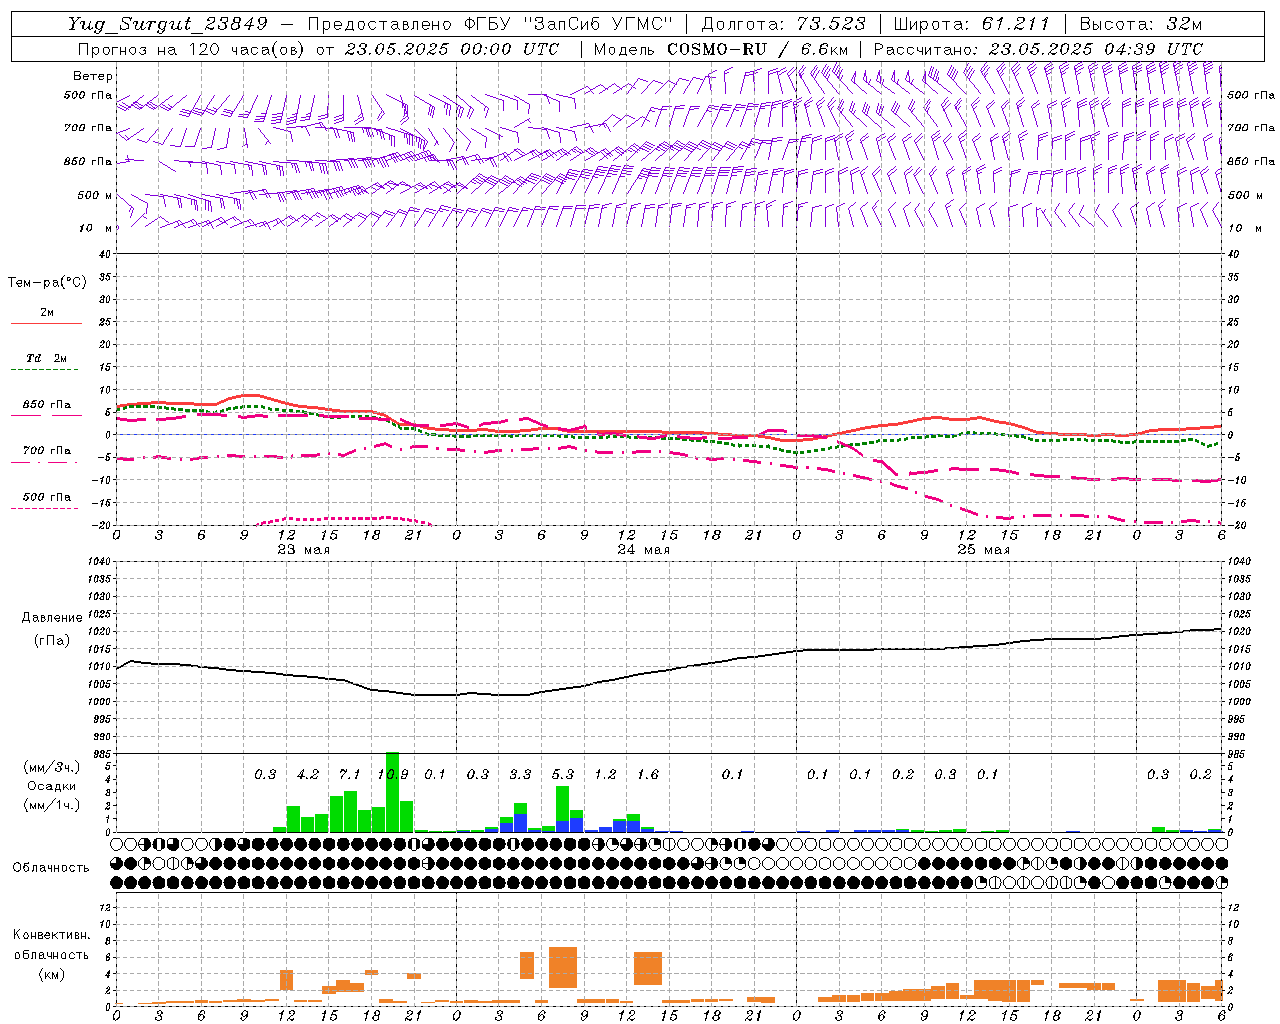Click the 25 мая date label
1280x1024 pixels.
tap(983, 550)
